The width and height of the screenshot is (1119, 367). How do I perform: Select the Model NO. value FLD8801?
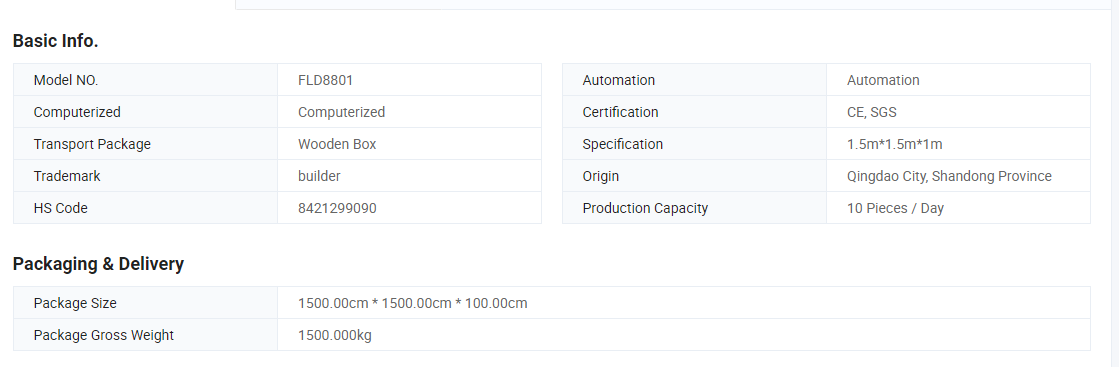pos(325,80)
